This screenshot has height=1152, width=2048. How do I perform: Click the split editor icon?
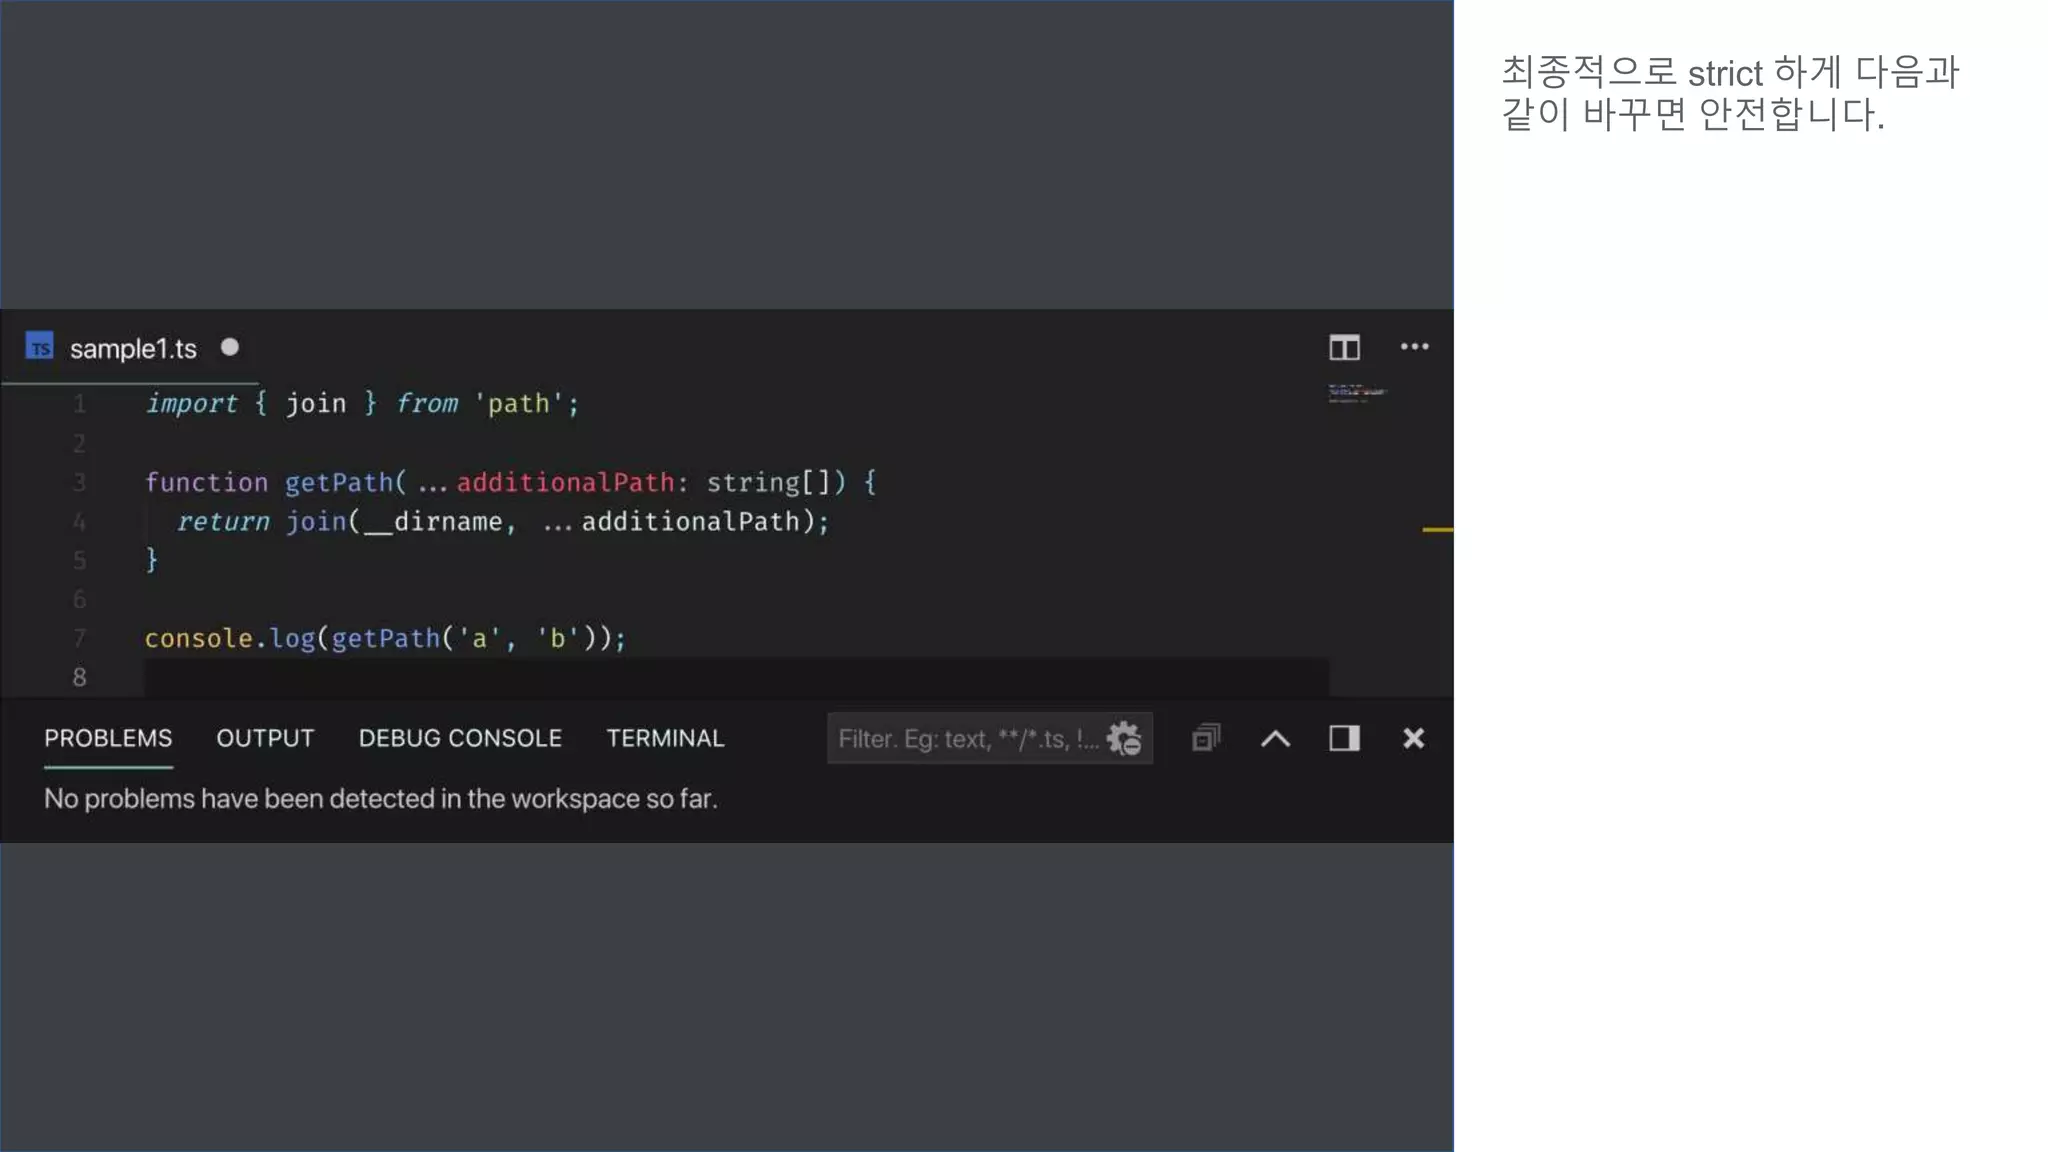click(x=1344, y=347)
